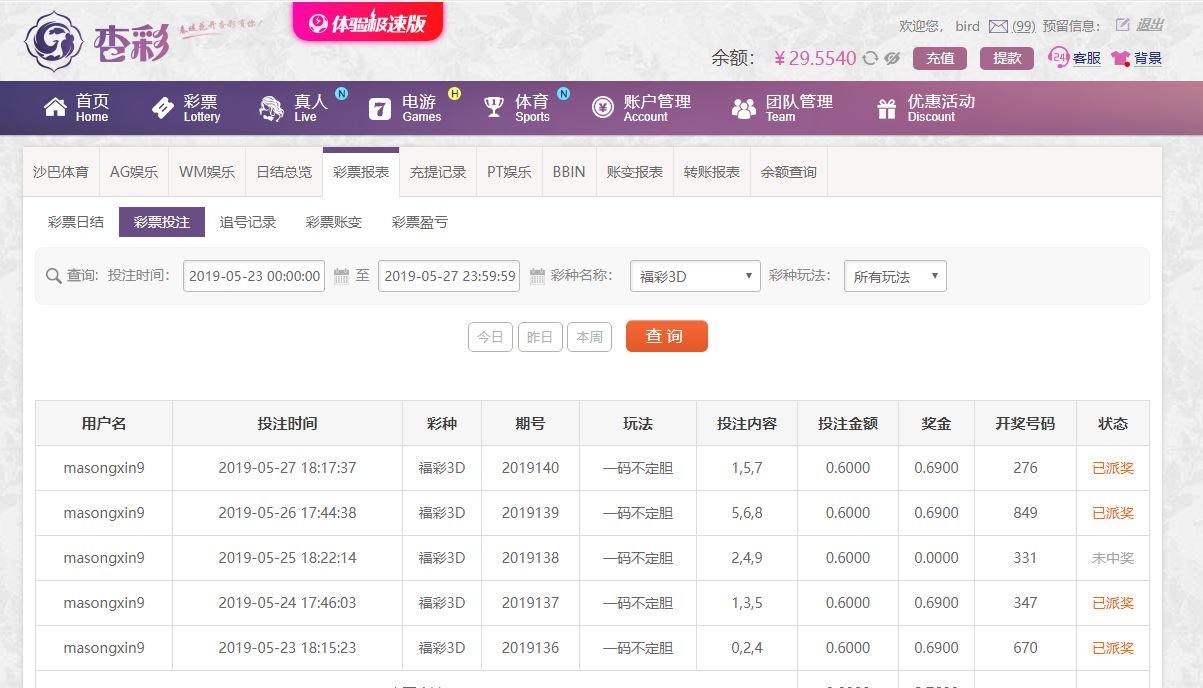This screenshot has width=1203, height=688.
Task: Click the search magnifier icon beside 查询
Action: click(54, 276)
